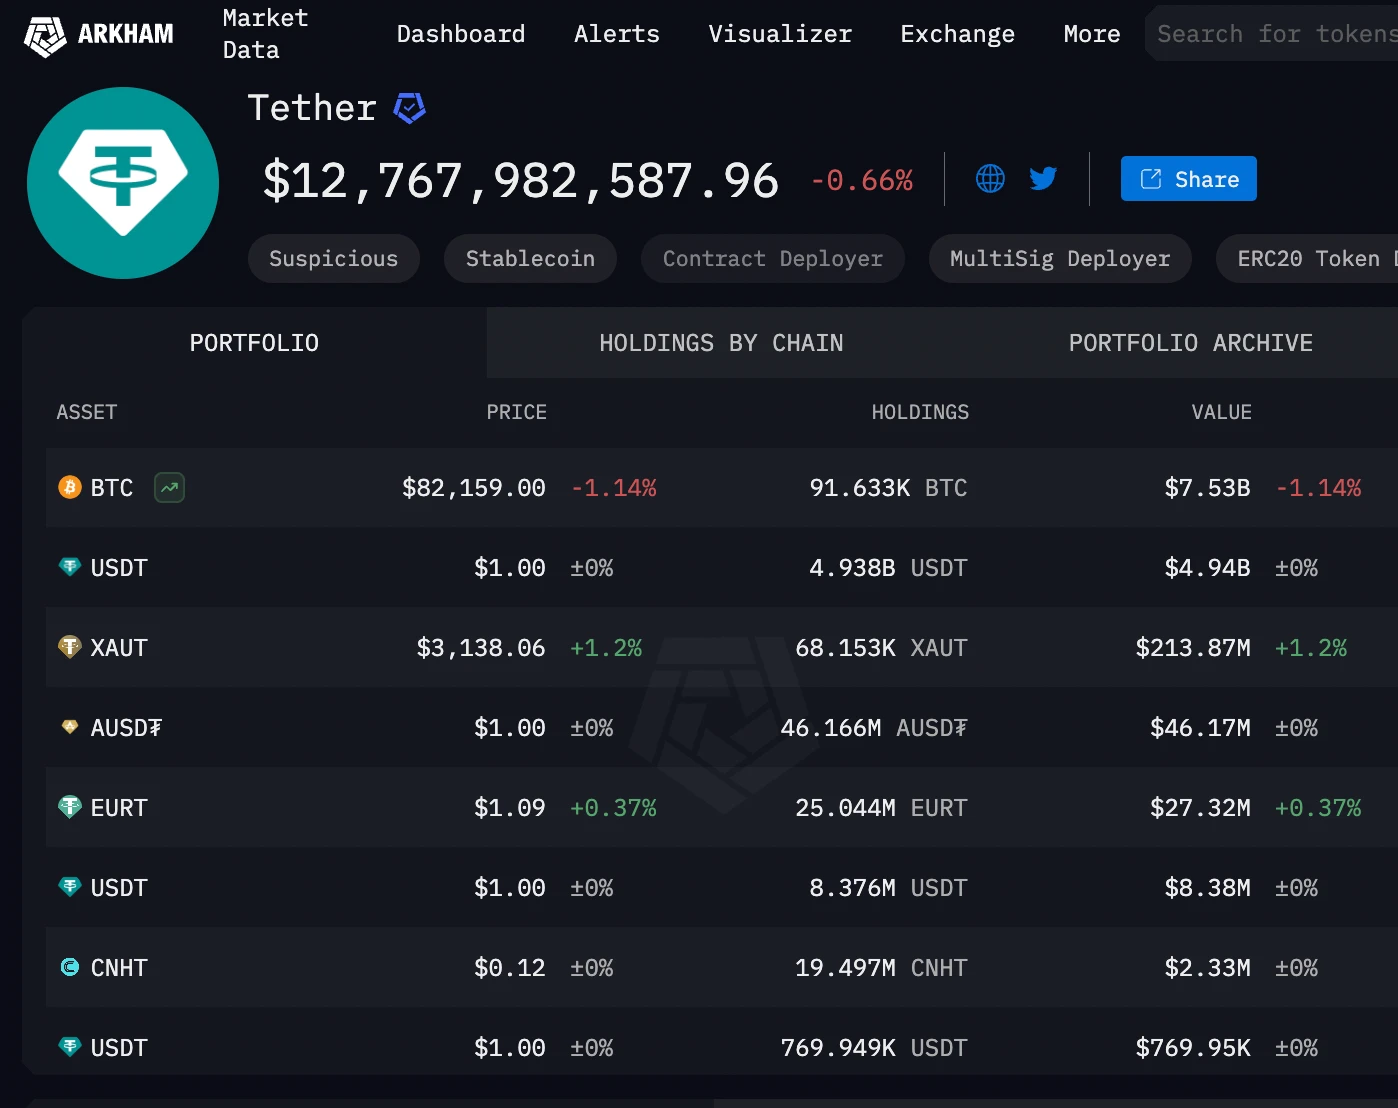Click the USDT icon in 8.376M row
The height and width of the screenshot is (1108, 1398).
pos(70,887)
